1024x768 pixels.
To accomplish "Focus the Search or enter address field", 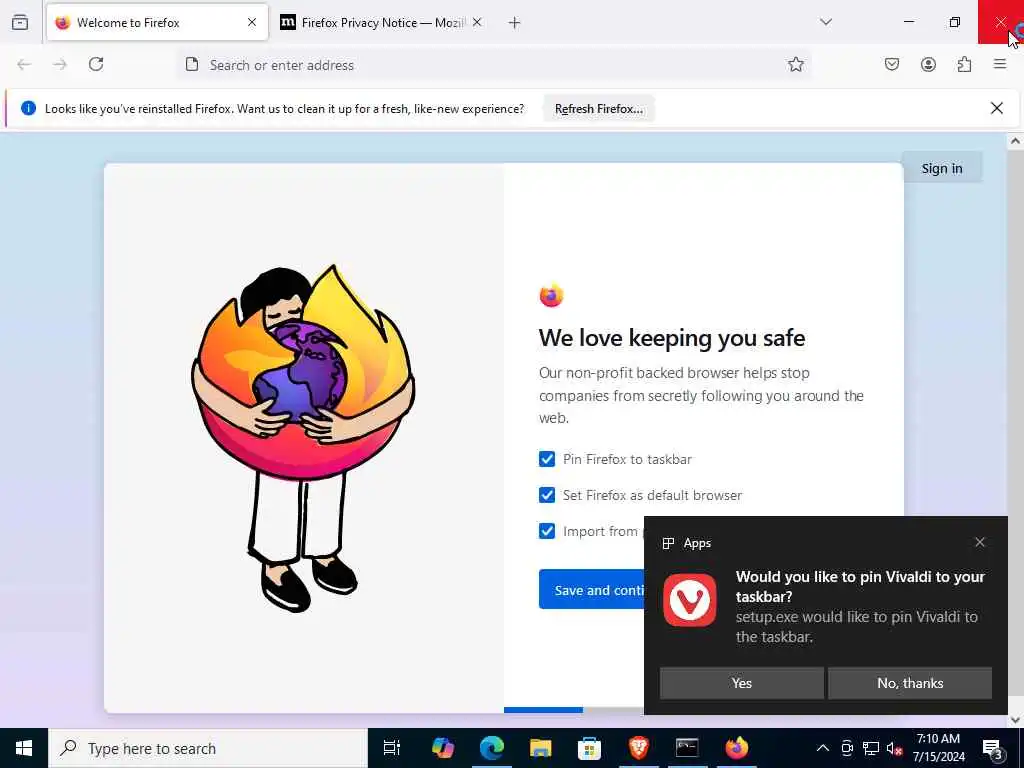I will 493,65.
